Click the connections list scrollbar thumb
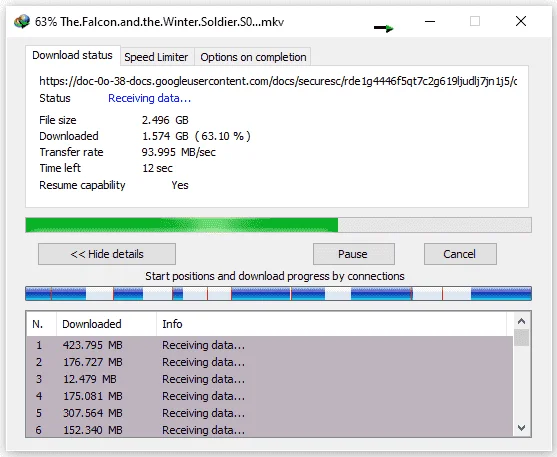Viewport: 557px width, 457px height. pos(521,338)
